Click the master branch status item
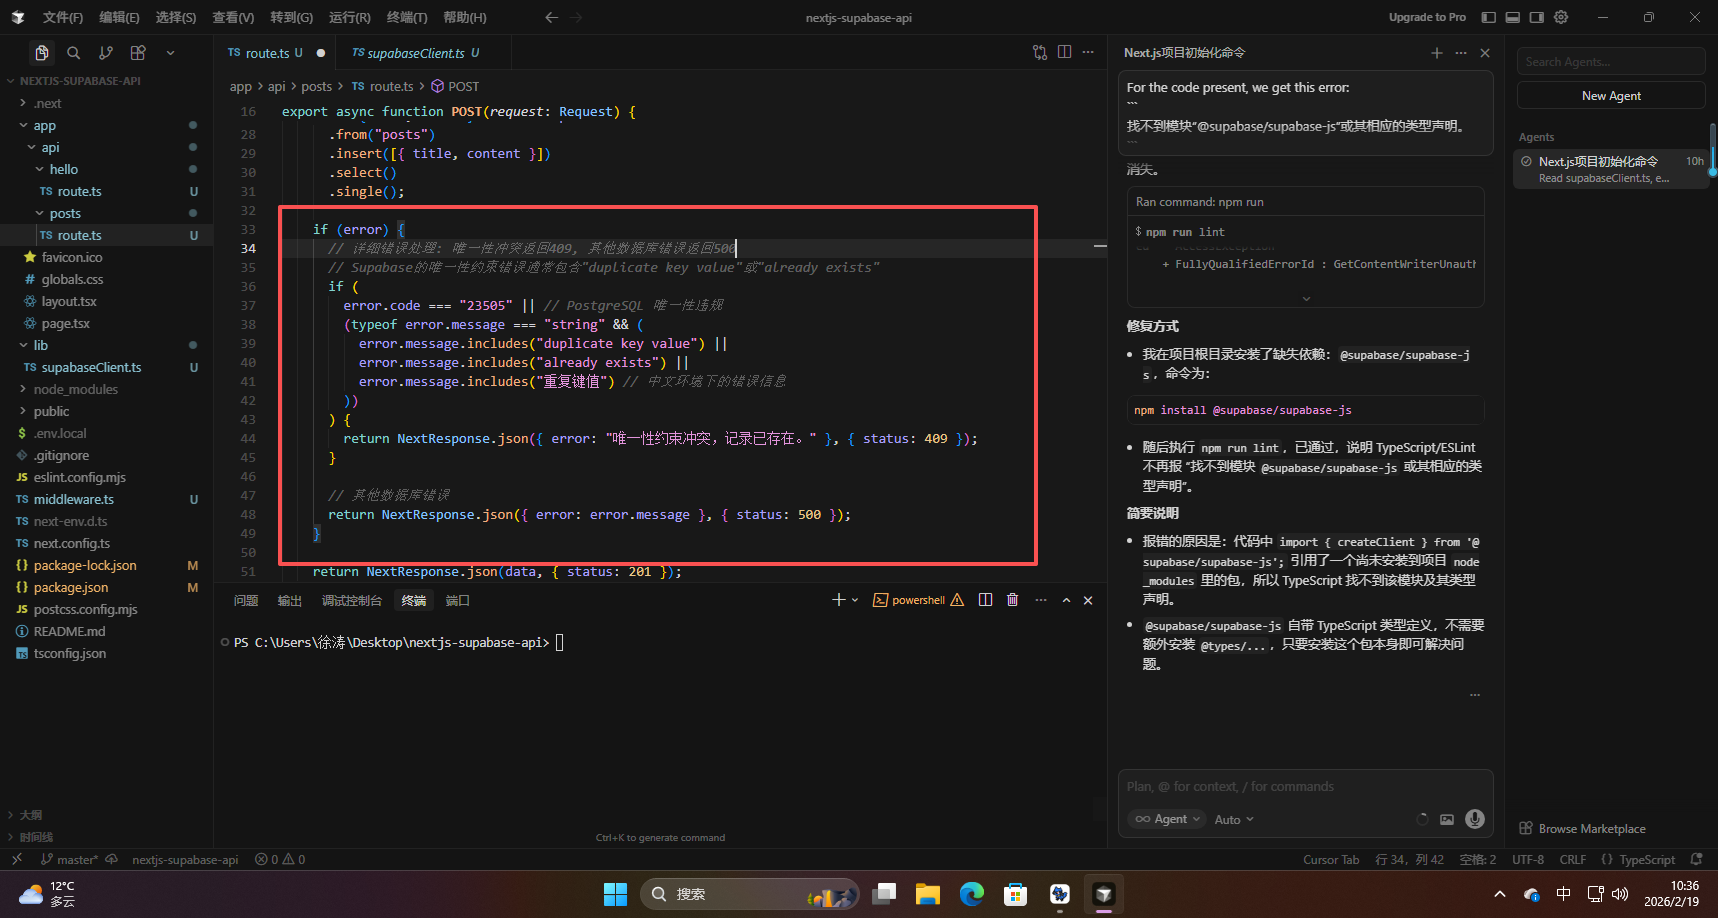1718x918 pixels. click(x=69, y=860)
